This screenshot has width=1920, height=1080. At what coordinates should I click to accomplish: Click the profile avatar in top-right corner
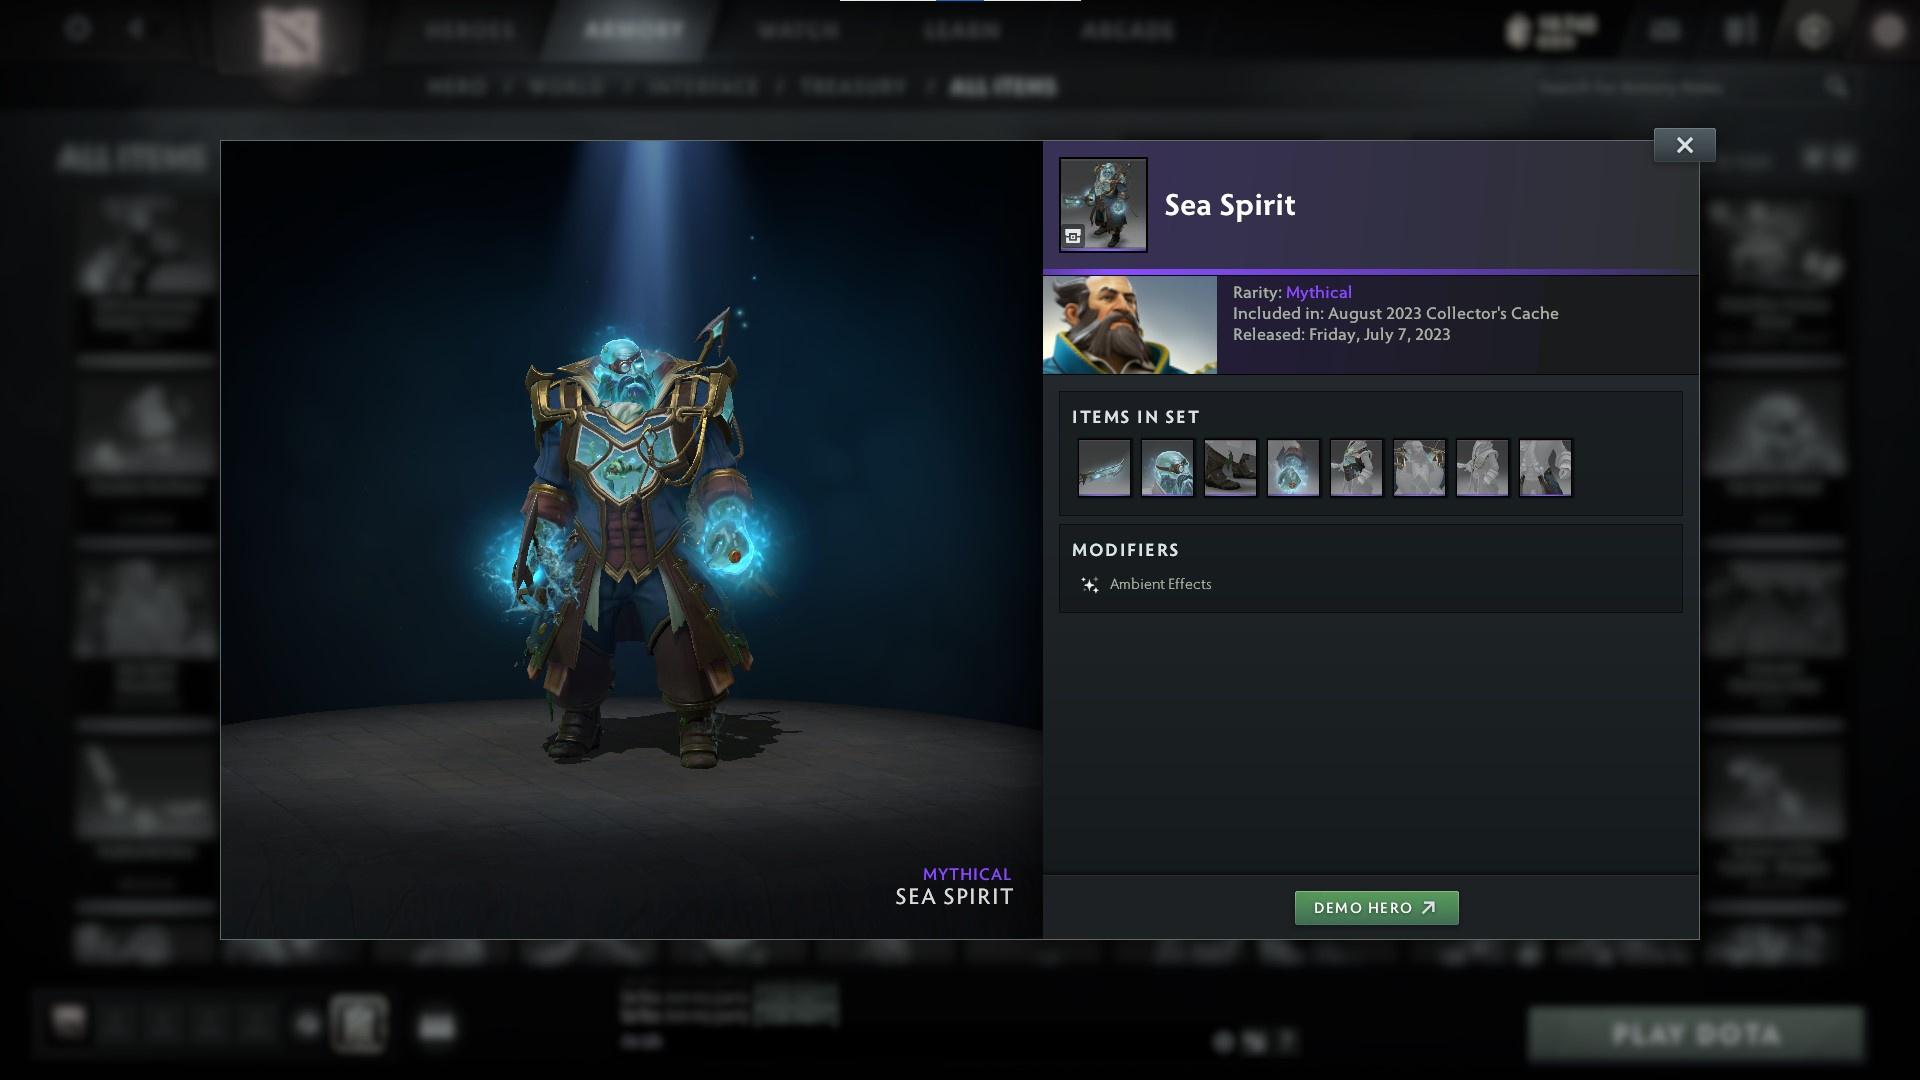click(x=1888, y=29)
